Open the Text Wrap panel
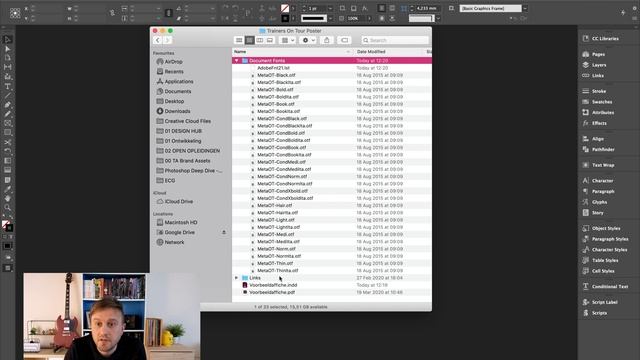The width and height of the screenshot is (640, 360). pyautogui.click(x=598, y=165)
